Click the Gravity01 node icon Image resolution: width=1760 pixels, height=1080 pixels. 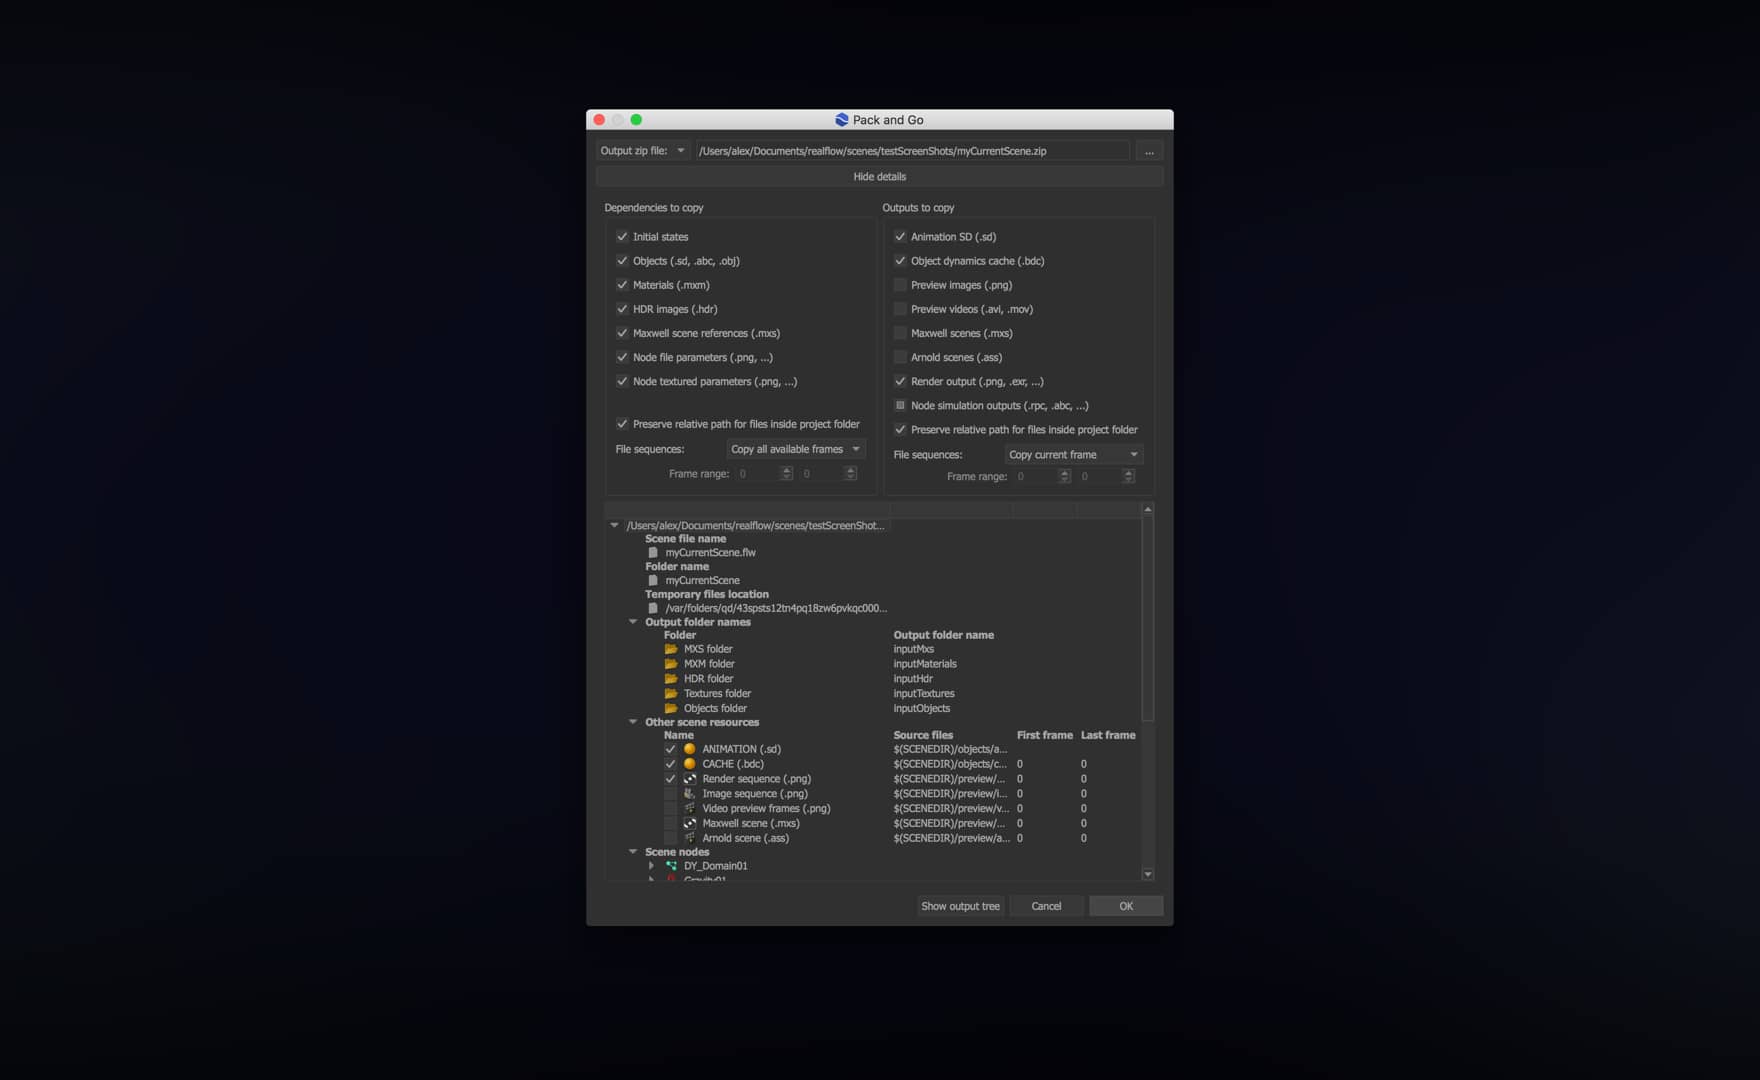point(672,879)
